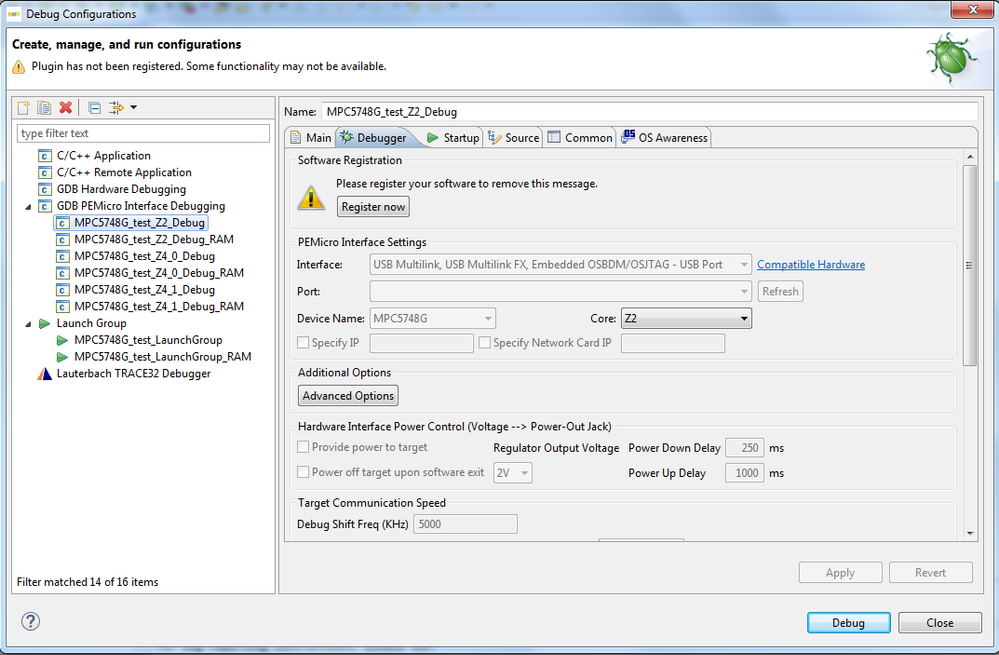The height and width of the screenshot is (655, 999).
Task: Toggle Power off target upon software exit
Action: click(303, 472)
